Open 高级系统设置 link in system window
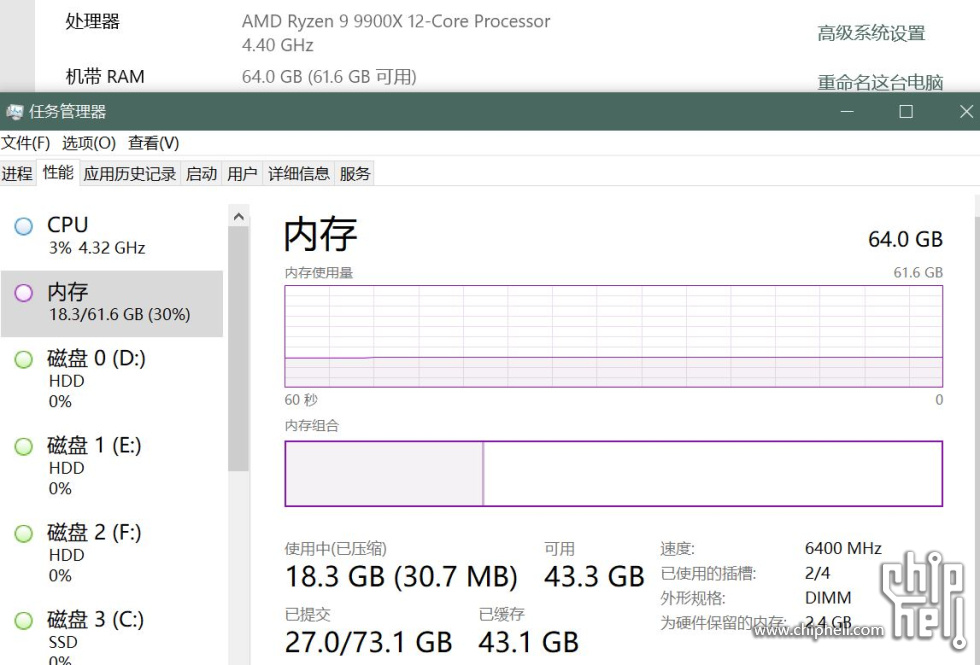The width and height of the screenshot is (980, 665). (871, 33)
